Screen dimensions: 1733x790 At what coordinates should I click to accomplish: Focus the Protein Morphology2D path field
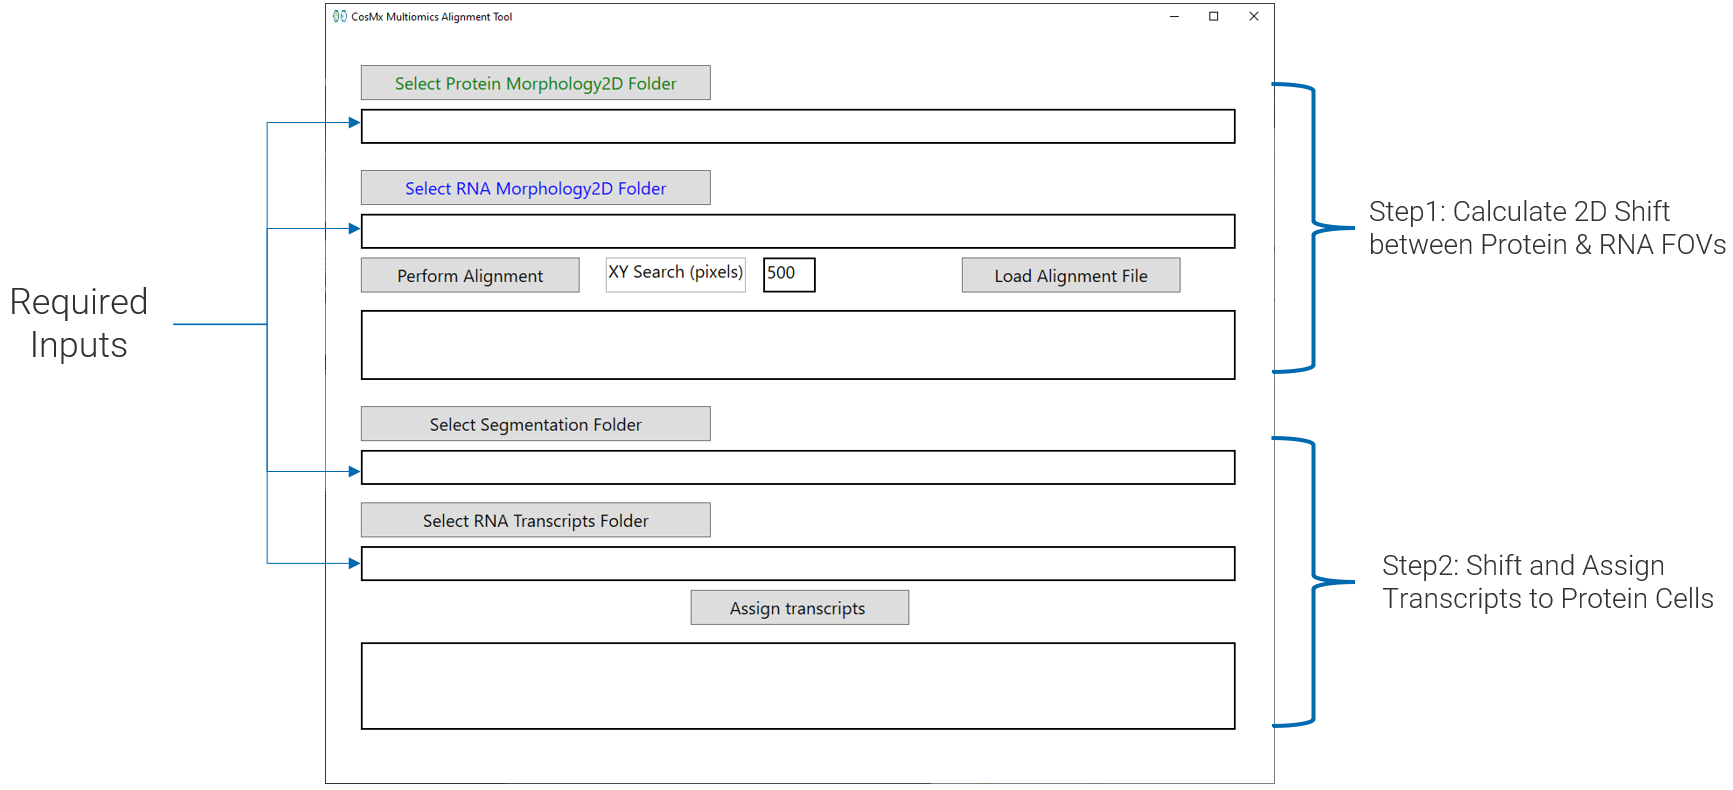[797, 127]
